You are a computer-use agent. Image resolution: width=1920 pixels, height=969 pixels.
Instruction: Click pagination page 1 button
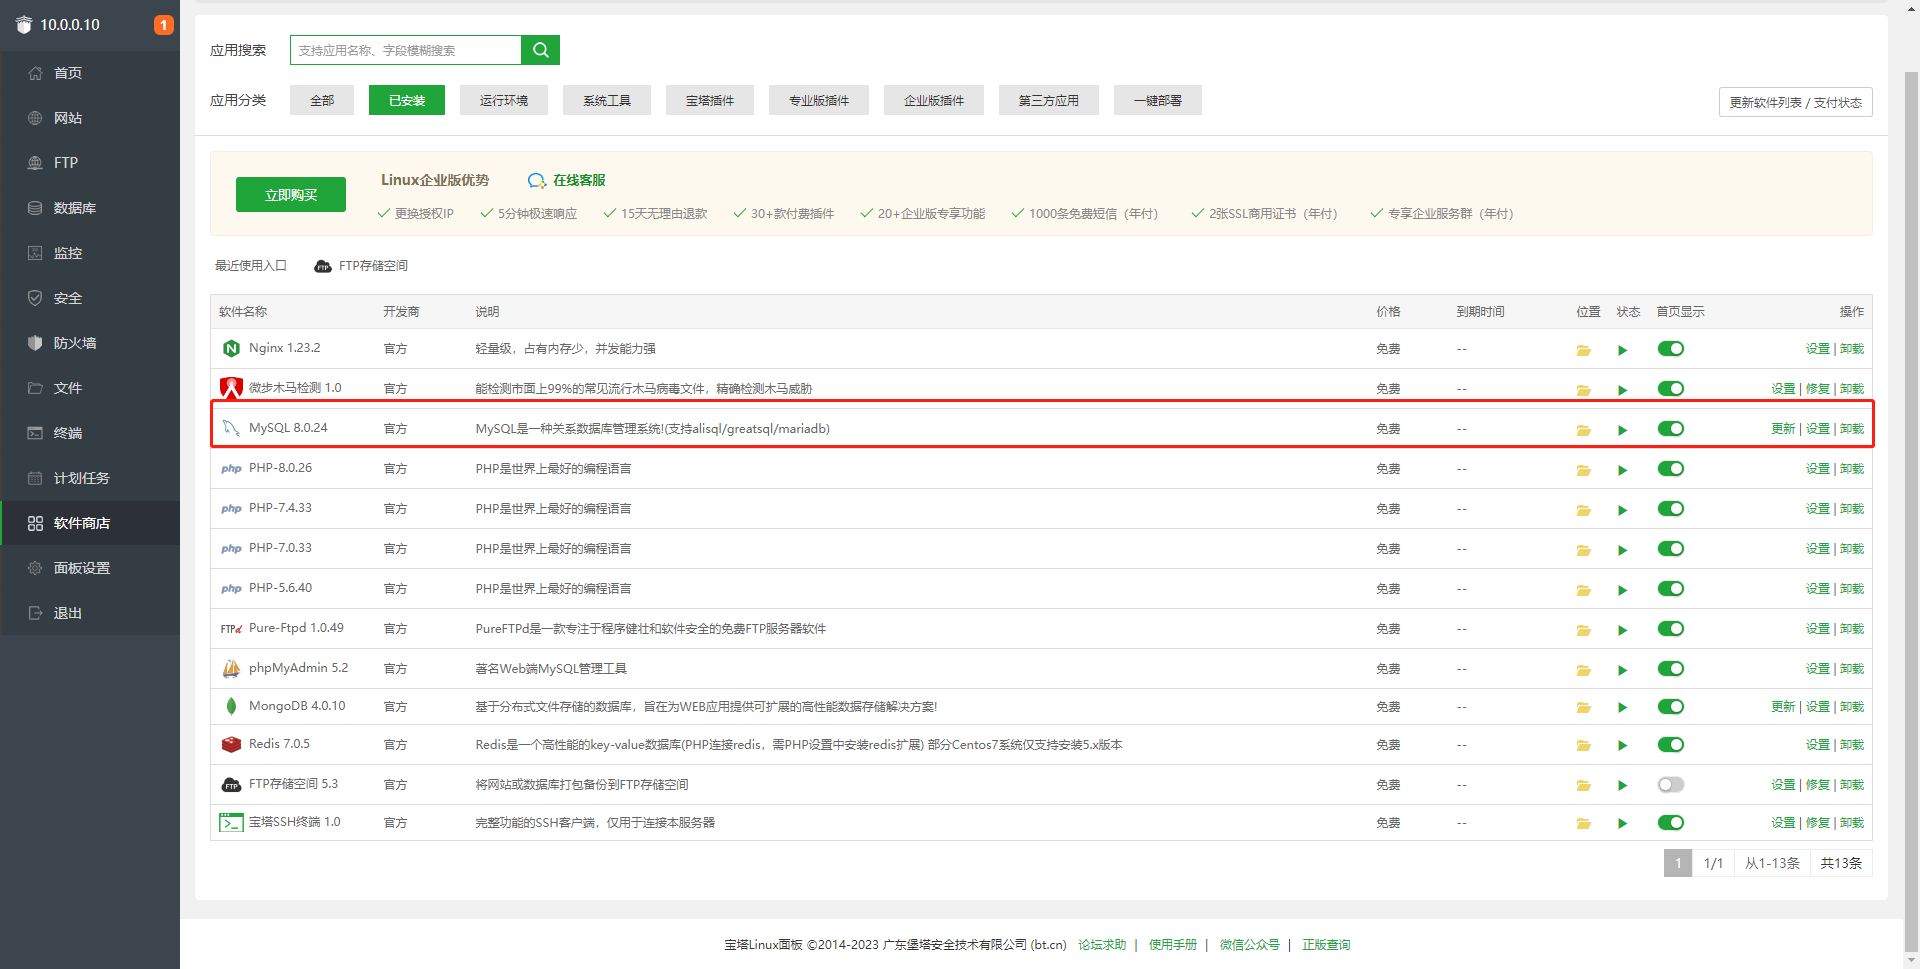[x=1678, y=863]
